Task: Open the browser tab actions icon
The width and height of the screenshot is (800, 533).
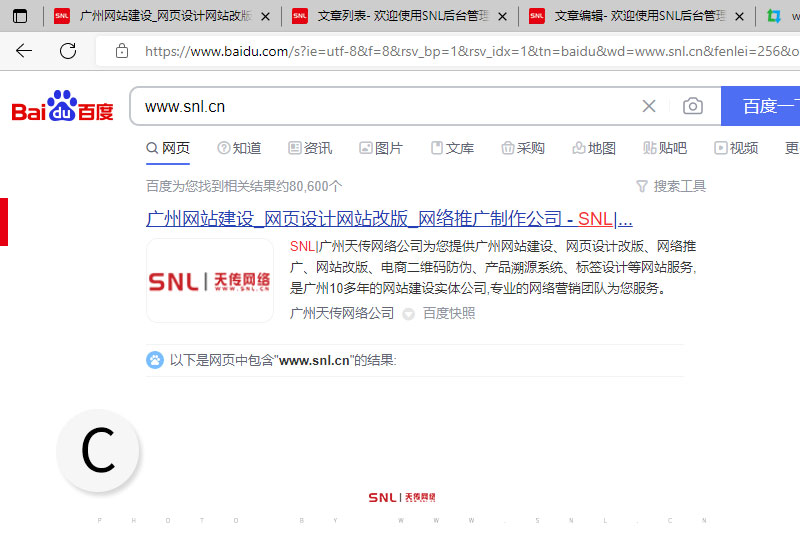Action: tap(20, 16)
